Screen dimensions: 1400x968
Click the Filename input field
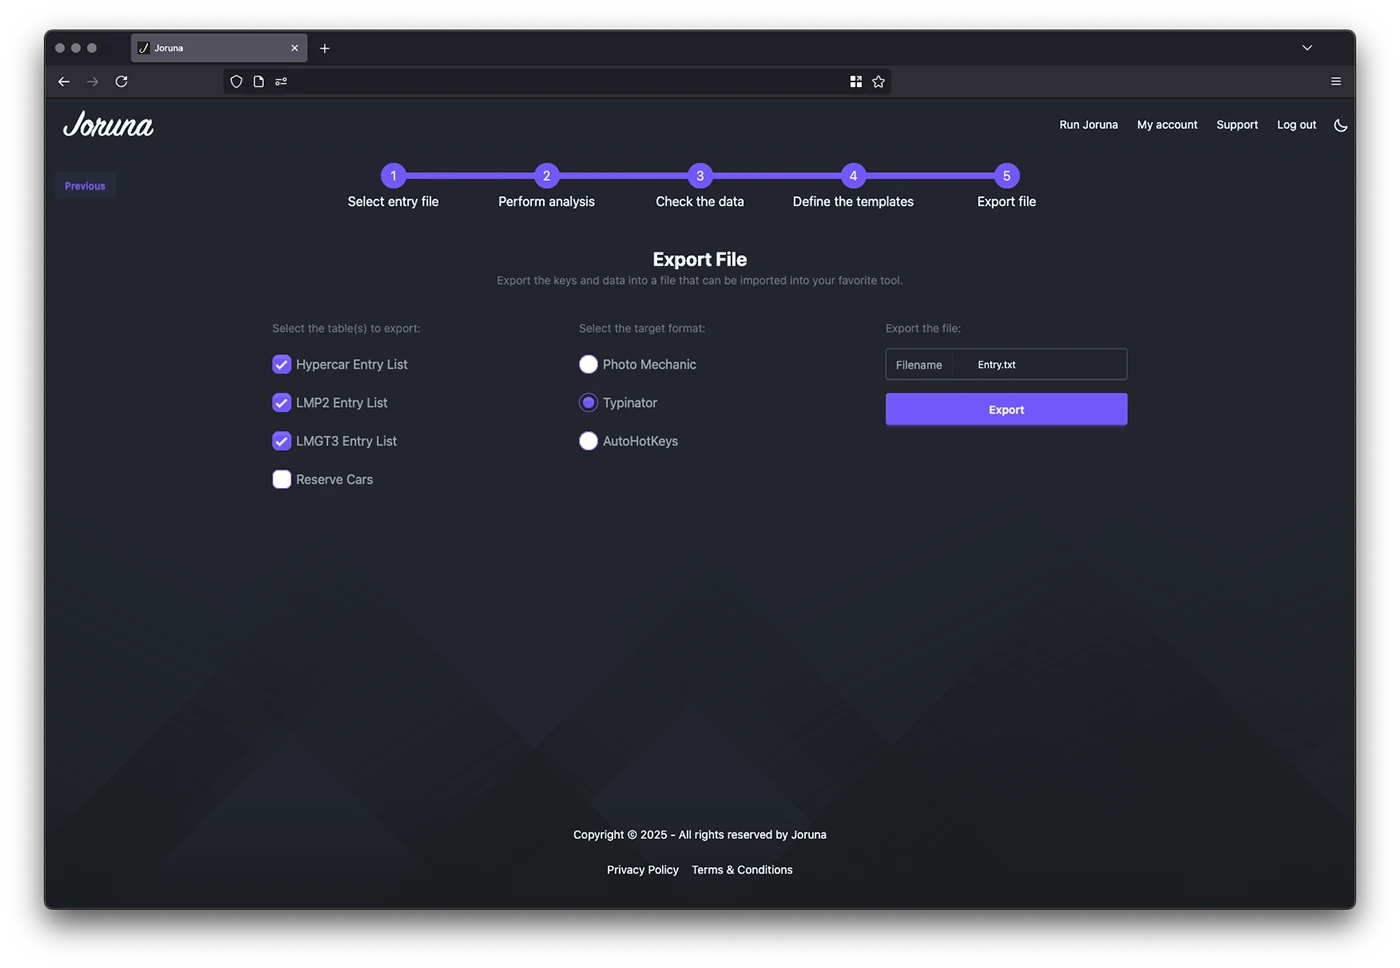(1040, 365)
